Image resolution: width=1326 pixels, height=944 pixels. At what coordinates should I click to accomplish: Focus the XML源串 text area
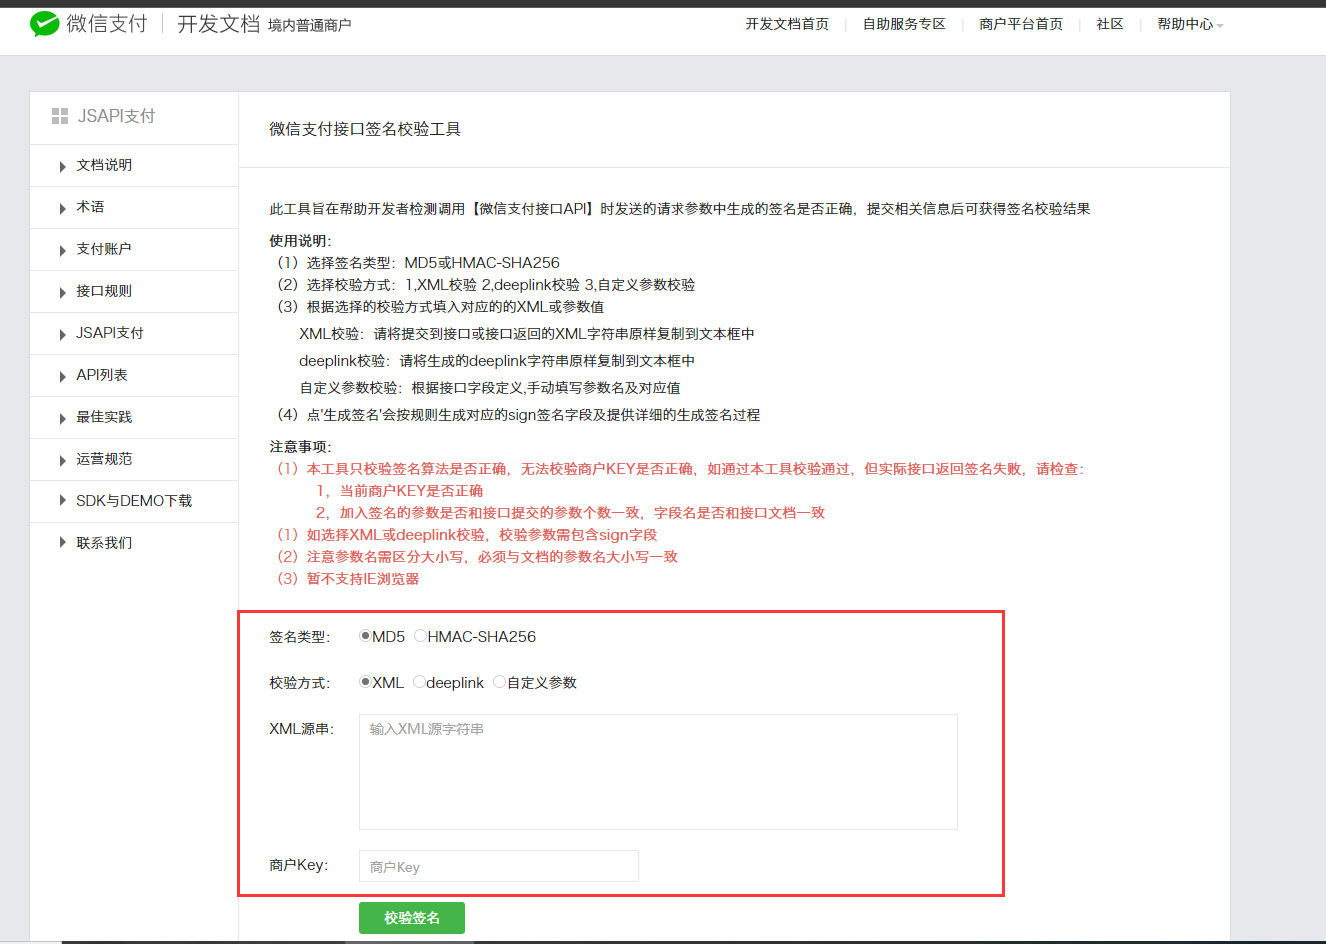point(658,772)
